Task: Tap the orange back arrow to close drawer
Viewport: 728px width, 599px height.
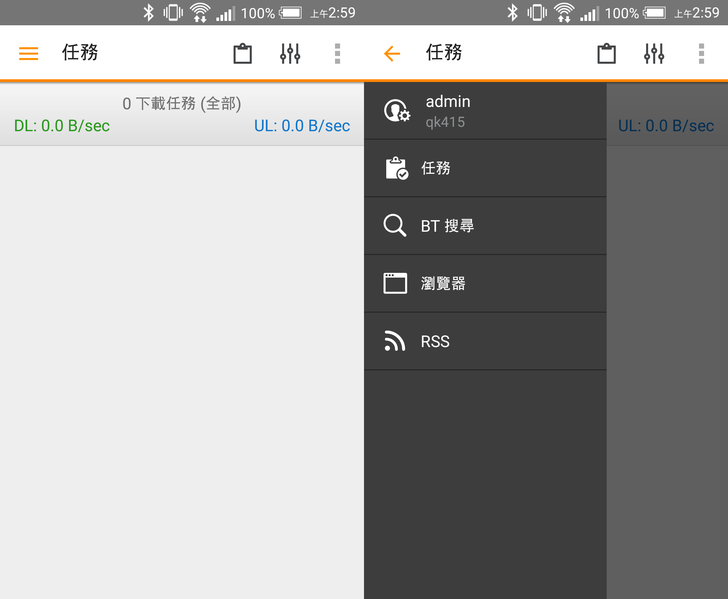Action: click(392, 54)
